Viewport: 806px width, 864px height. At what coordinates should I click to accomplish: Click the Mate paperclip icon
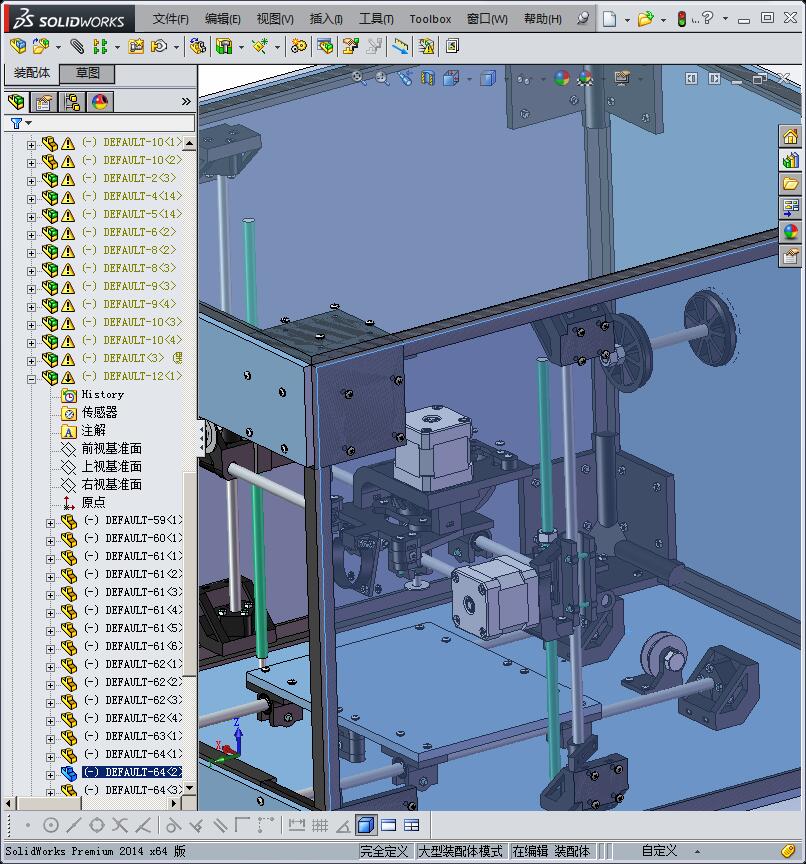77,46
